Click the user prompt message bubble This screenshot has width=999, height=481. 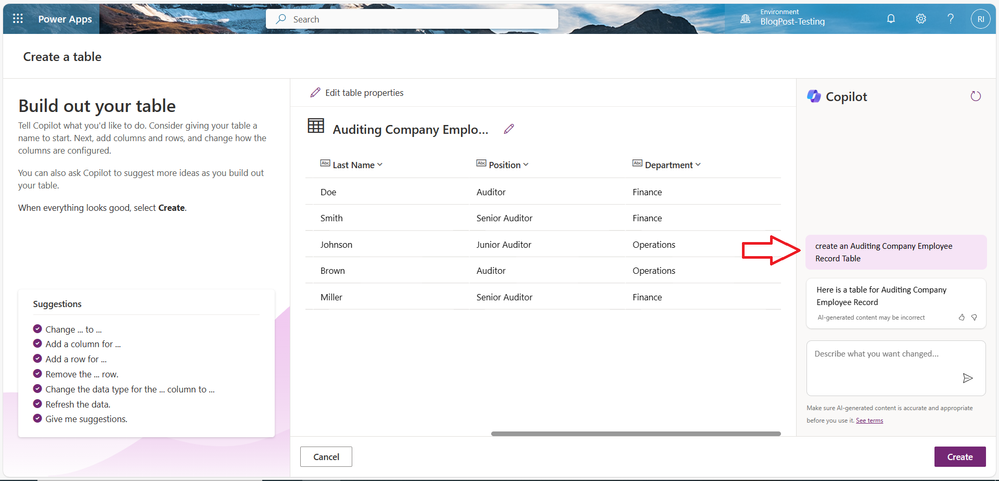click(x=896, y=252)
